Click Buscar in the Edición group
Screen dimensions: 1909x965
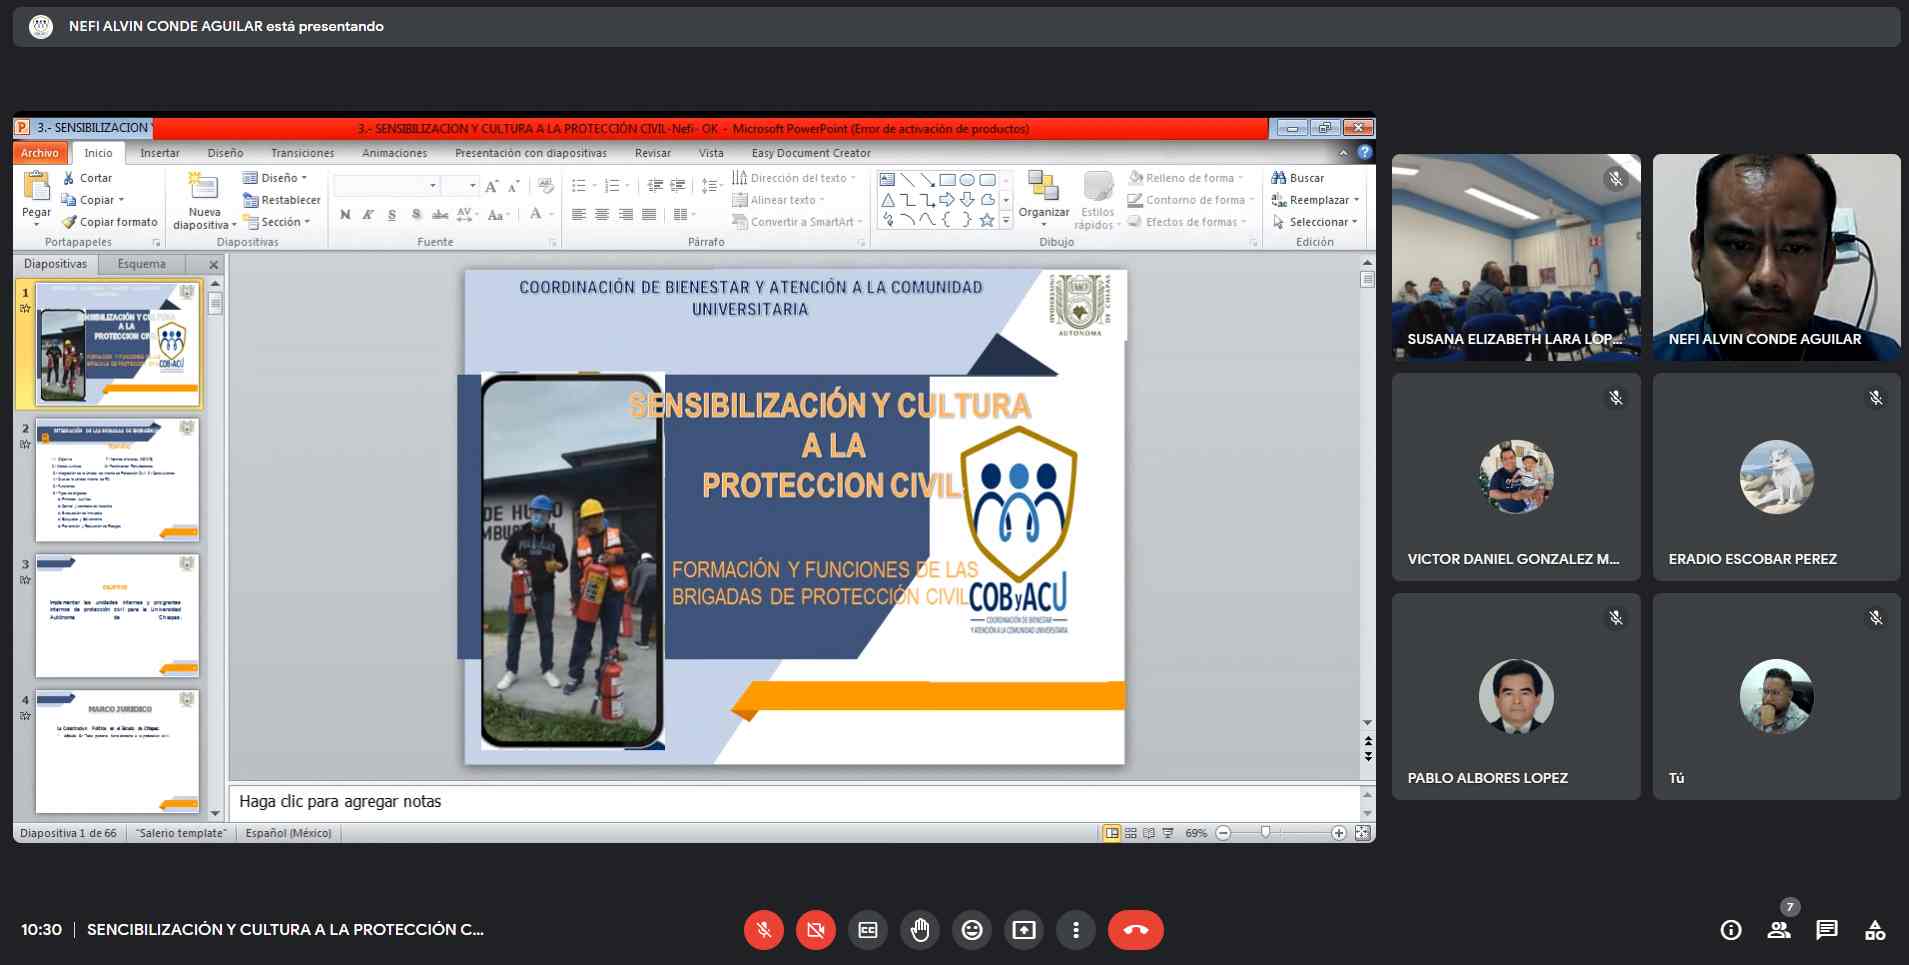coord(1298,178)
